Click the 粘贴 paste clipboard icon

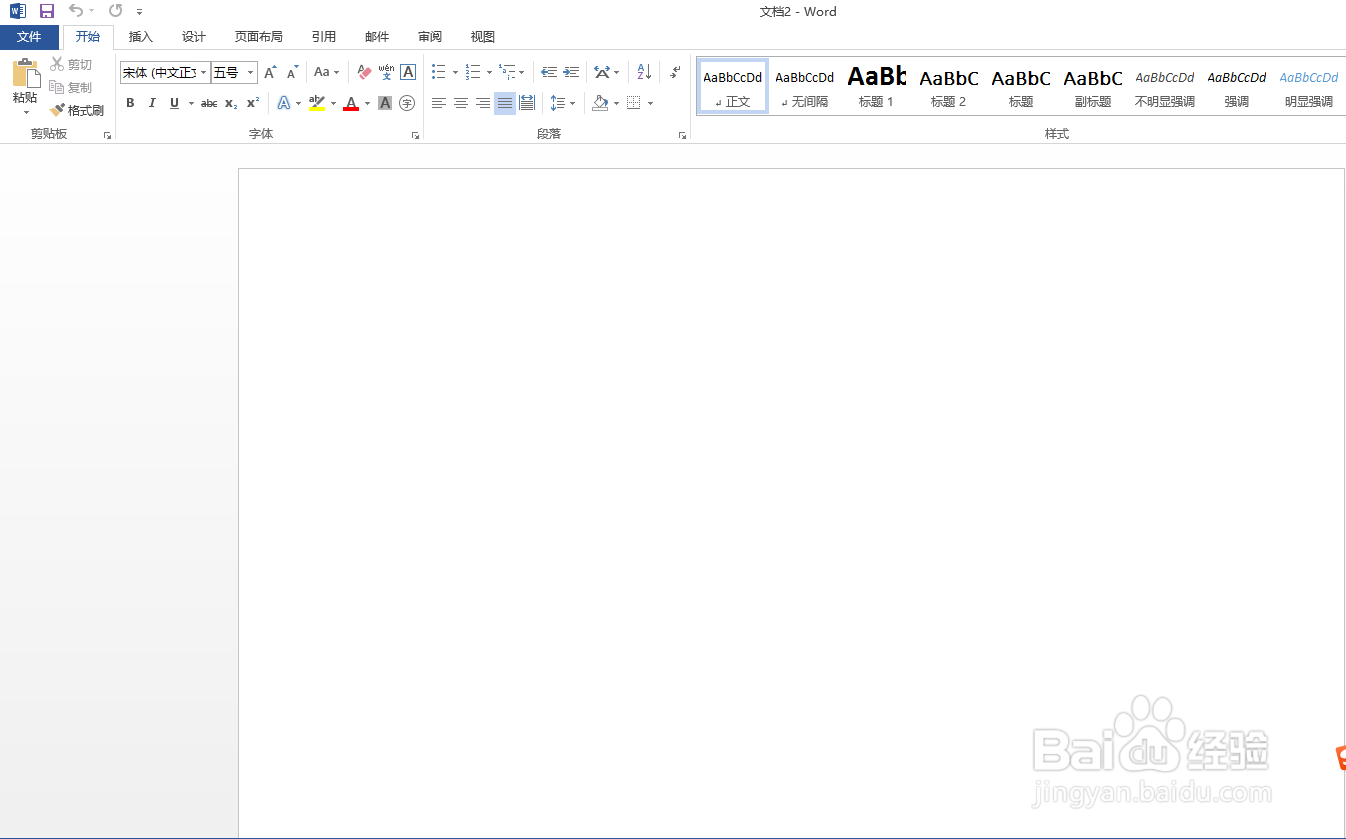click(x=25, y=73)
